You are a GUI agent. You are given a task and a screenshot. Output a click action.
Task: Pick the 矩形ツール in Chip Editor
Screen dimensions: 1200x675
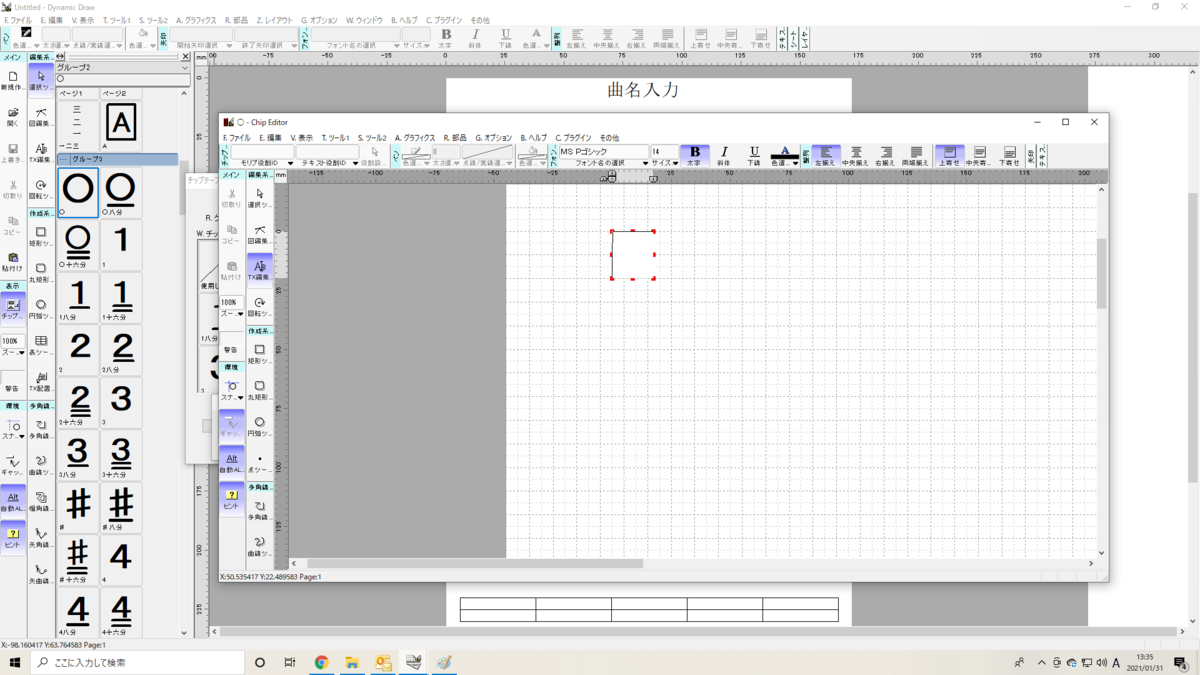259,353
